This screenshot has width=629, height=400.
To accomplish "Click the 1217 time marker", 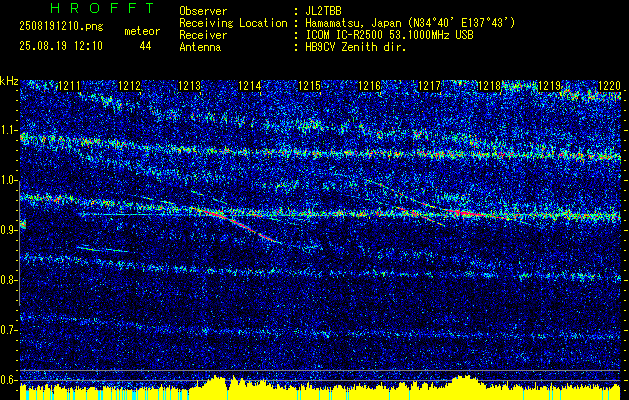I will click(x=429, y=85).
